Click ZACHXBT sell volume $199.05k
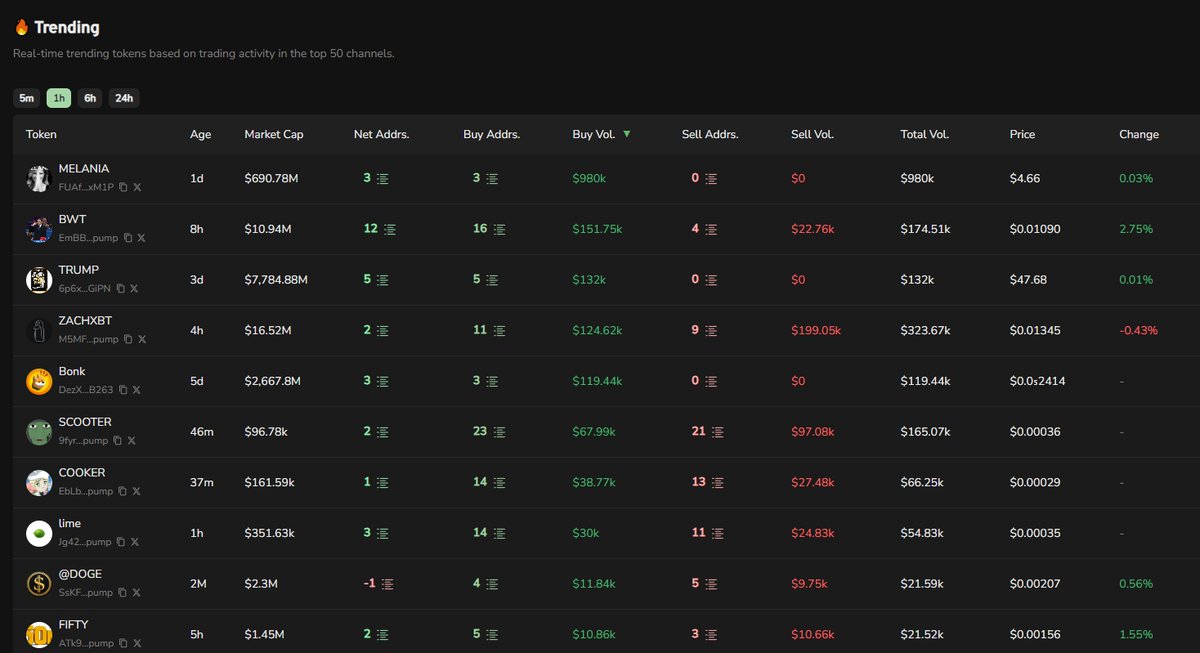 (x=816, y=330)
